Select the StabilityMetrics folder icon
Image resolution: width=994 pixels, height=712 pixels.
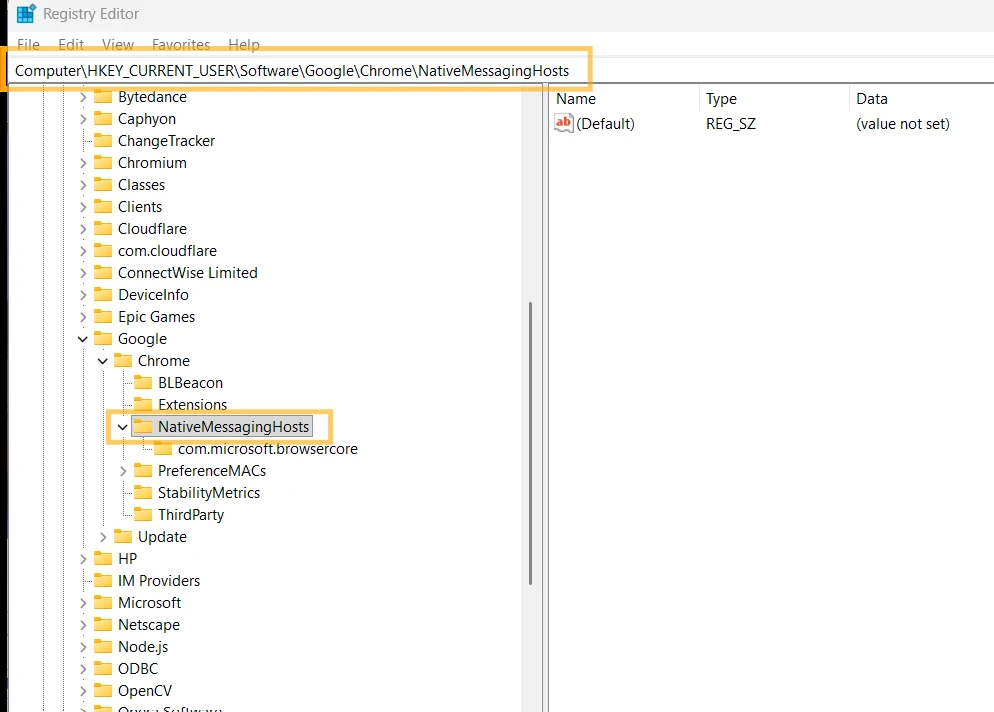point(143,493)
